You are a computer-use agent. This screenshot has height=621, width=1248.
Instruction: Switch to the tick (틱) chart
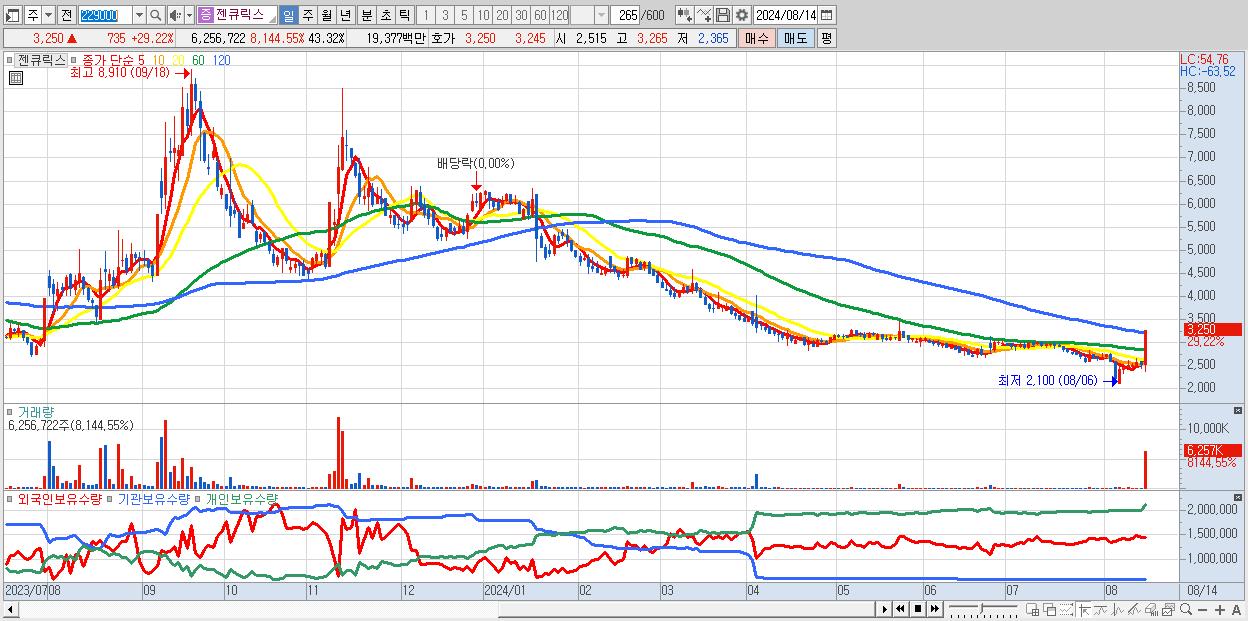[404, 15]
